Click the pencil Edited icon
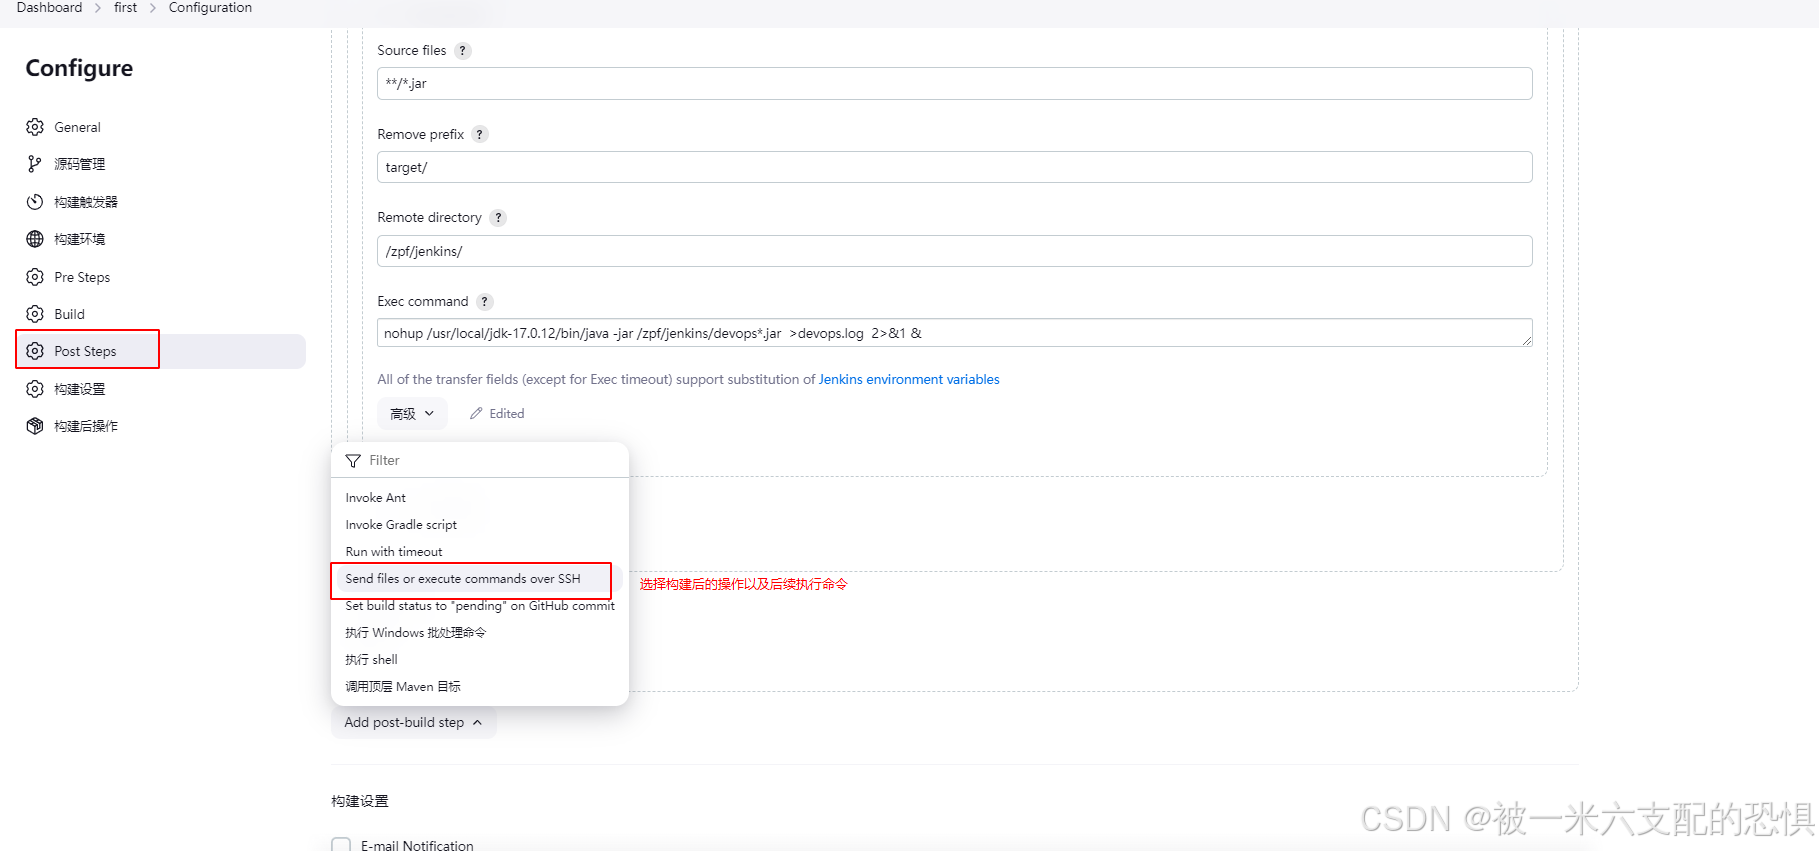The height and width of the screenshot is (851, 1819). tap(476, 413)
